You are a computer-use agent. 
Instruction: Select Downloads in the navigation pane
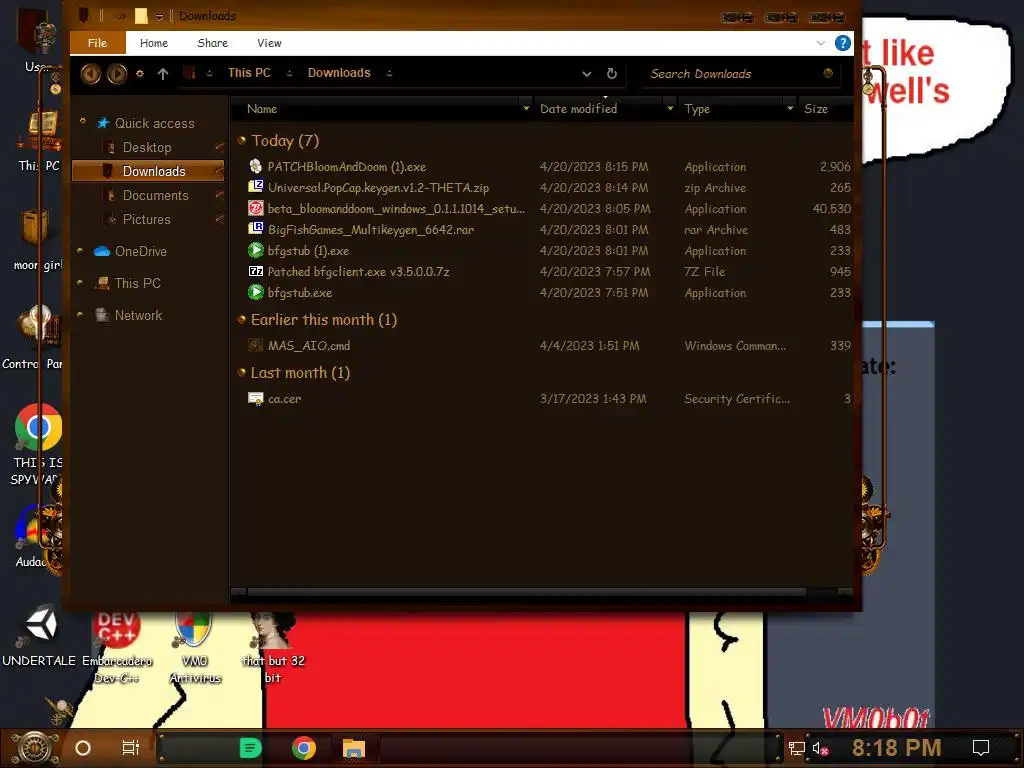148,171
